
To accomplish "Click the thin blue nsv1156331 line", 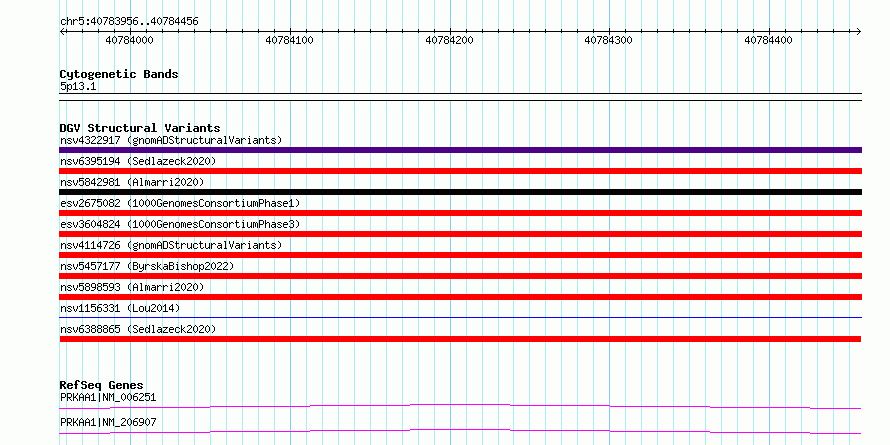I will pos(460,318).
